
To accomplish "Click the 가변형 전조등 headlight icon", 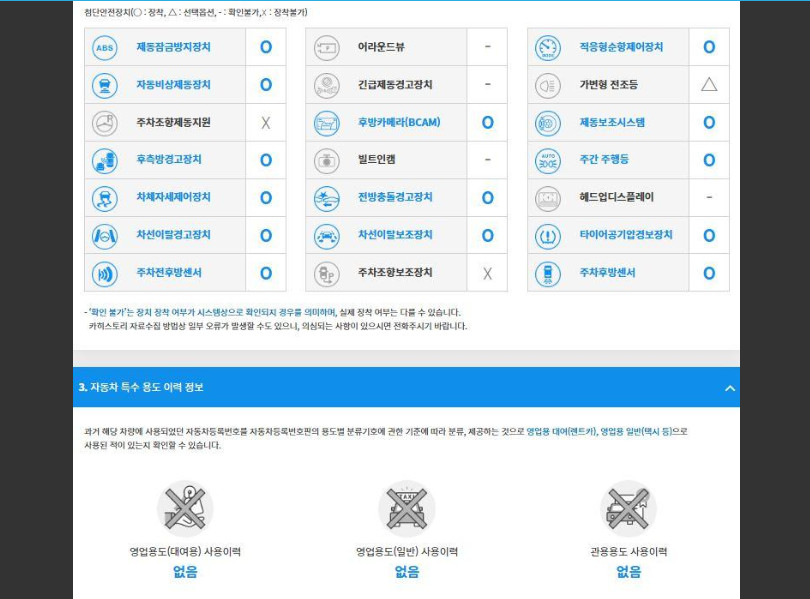I will pyautogui.click(x=548, y=85).
